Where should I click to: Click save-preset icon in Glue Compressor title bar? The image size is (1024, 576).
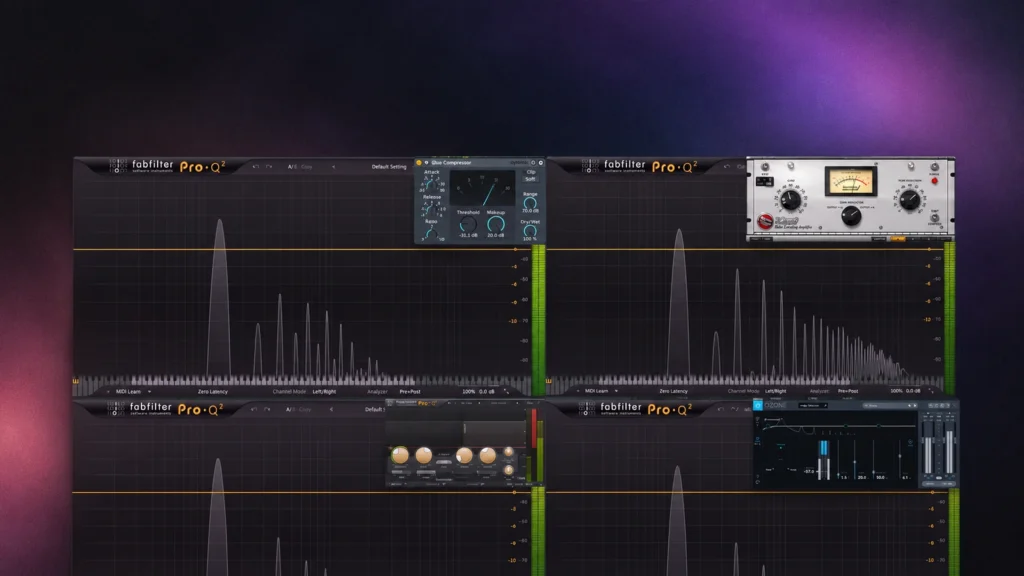click(541, 163)
